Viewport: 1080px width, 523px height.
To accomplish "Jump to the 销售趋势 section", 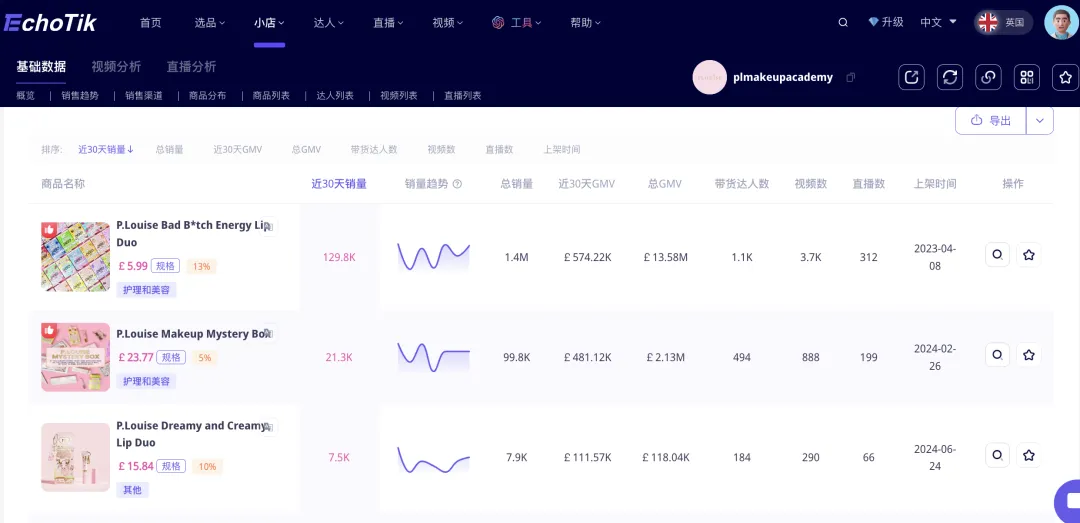I will point(80,96).
